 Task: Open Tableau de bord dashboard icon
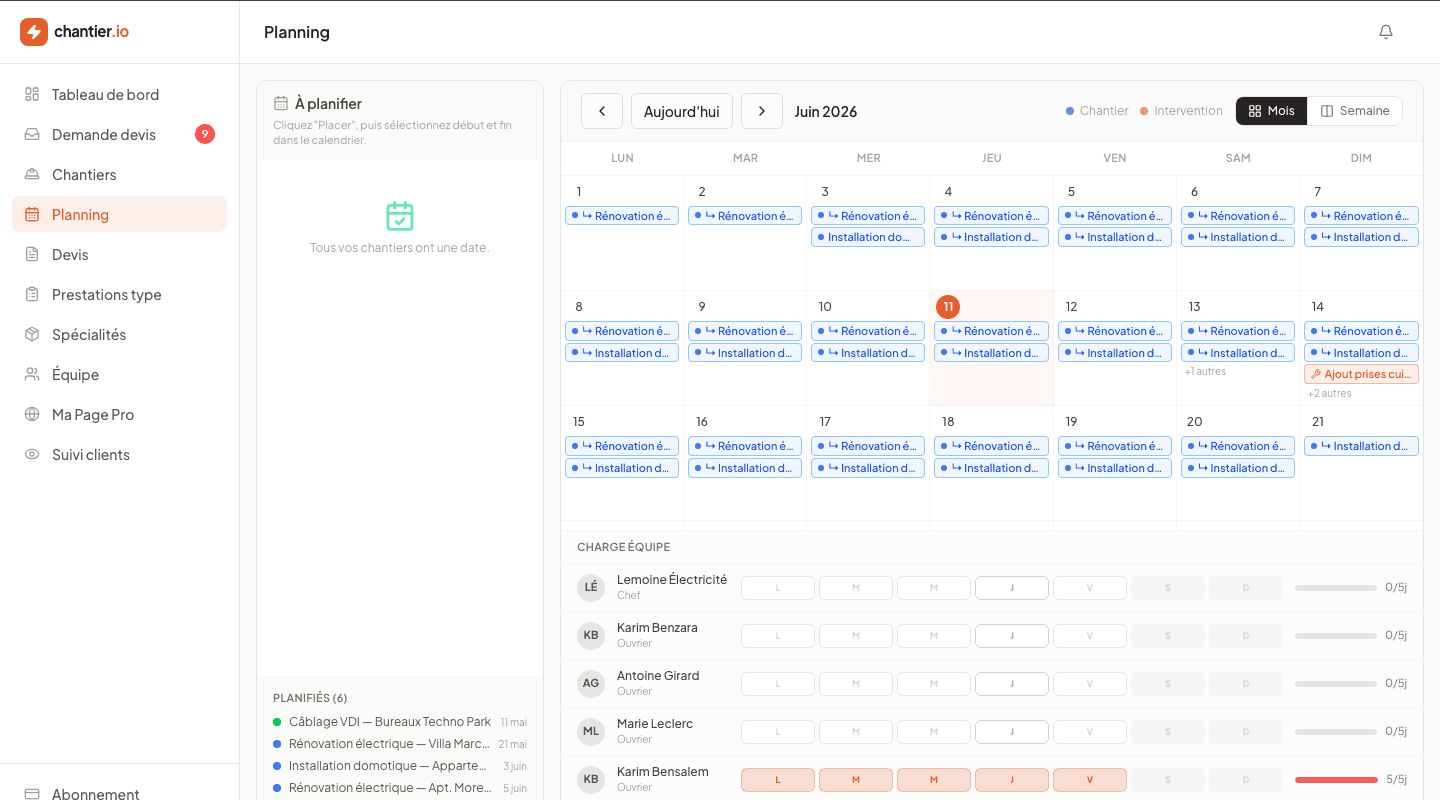click(32, 95)
